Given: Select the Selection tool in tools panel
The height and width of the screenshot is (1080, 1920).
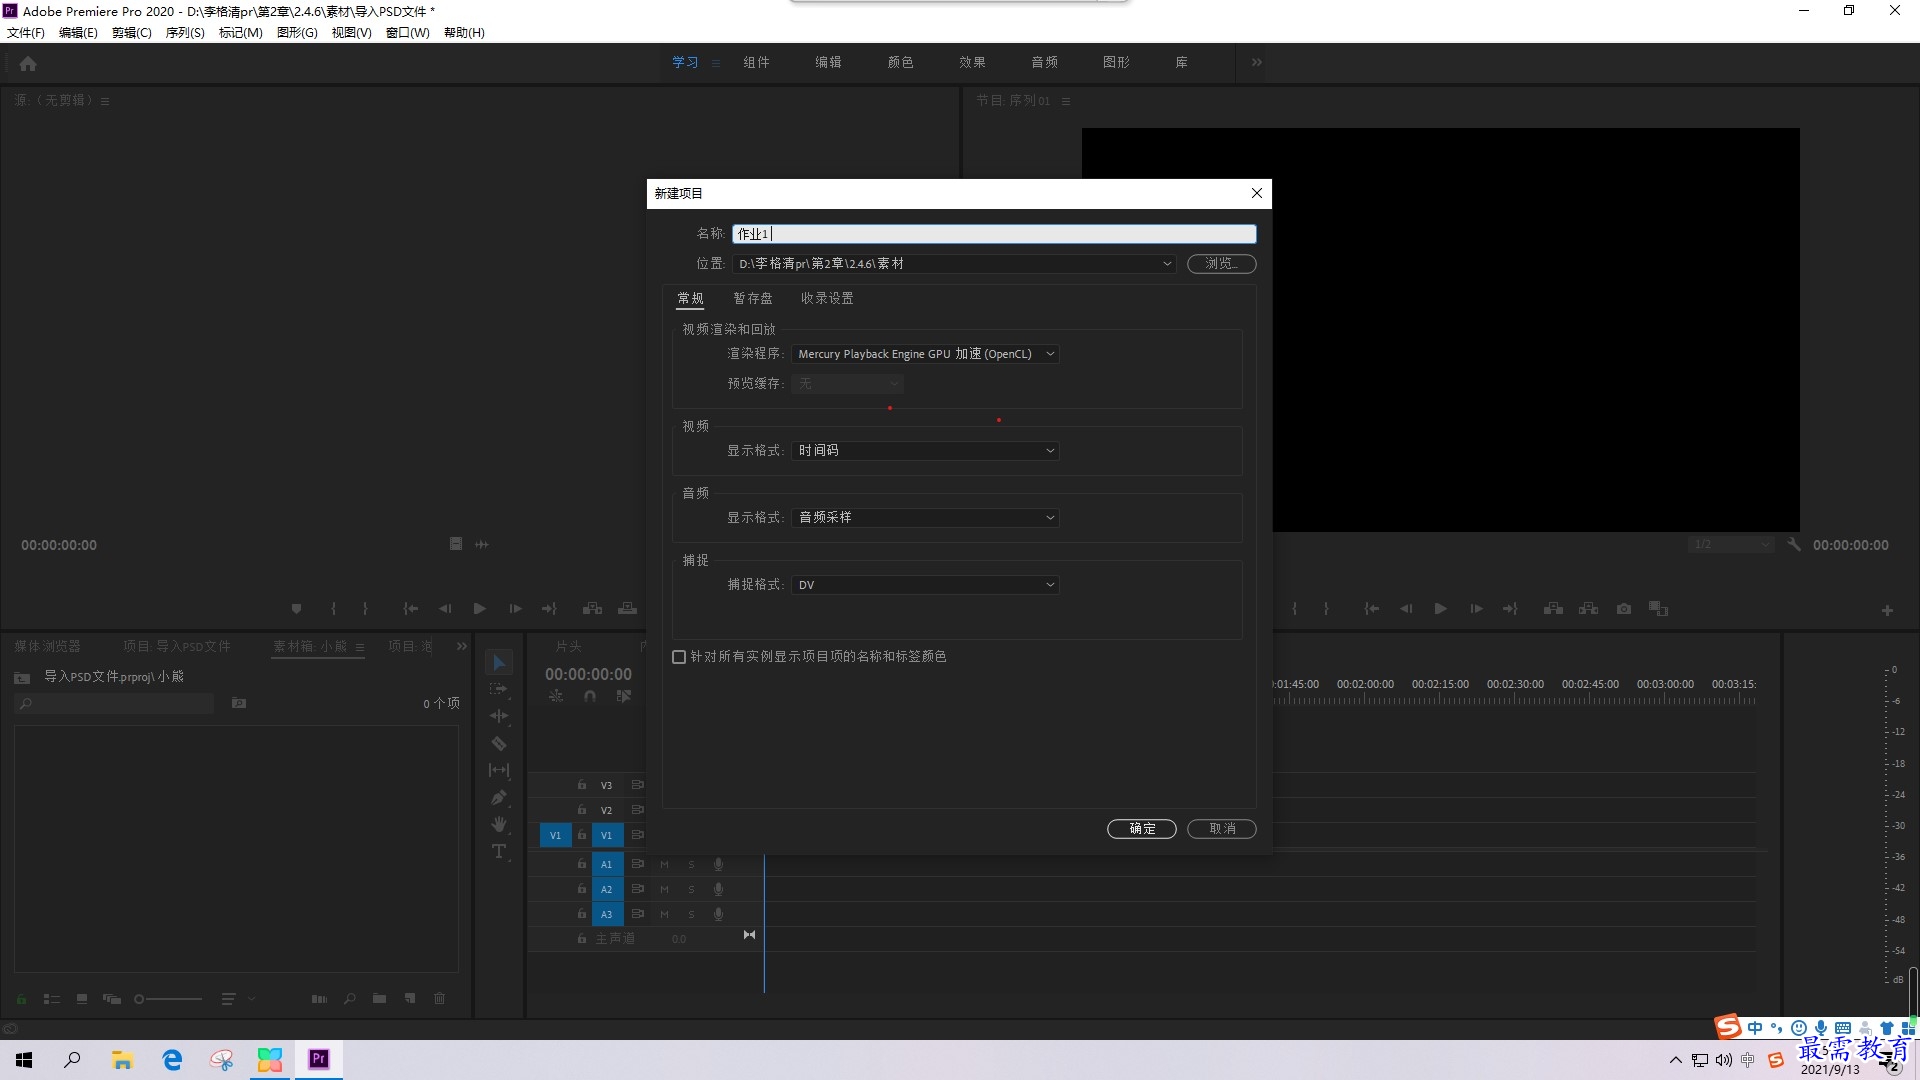Looking at the screenshot, I should 499,662.
